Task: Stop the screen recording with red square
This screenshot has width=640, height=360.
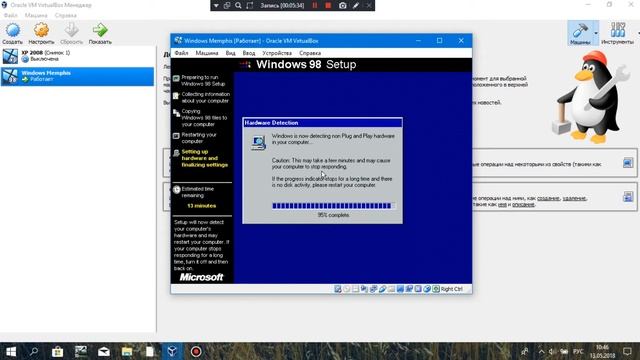Action: point(328,5)
